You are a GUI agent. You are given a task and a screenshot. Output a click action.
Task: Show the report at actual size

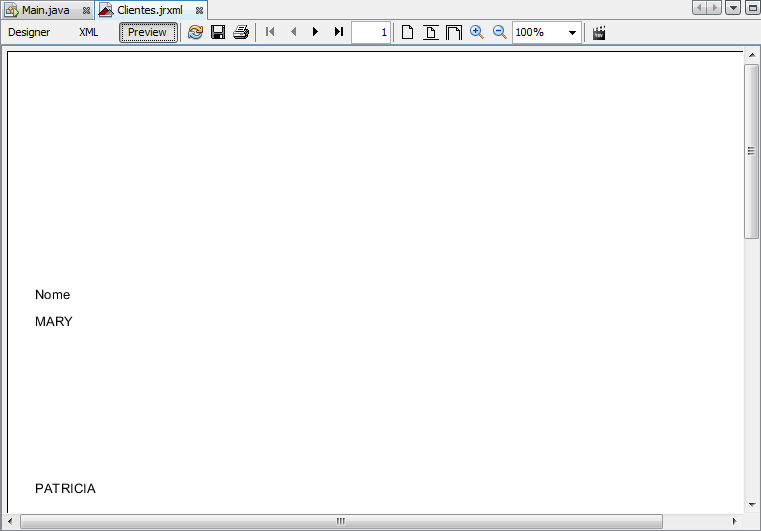[x=407, y=32]
